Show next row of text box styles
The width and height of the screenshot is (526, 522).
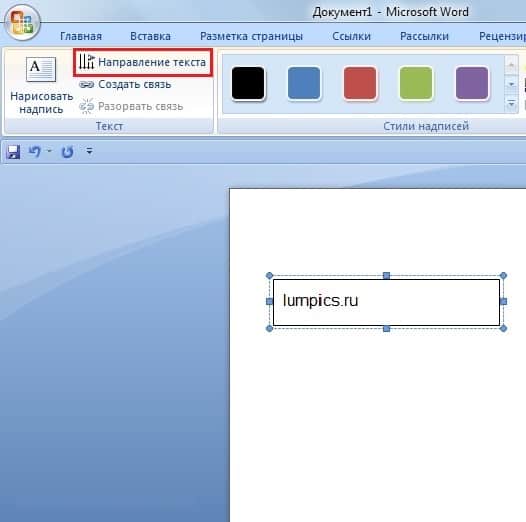pos(511,84)
